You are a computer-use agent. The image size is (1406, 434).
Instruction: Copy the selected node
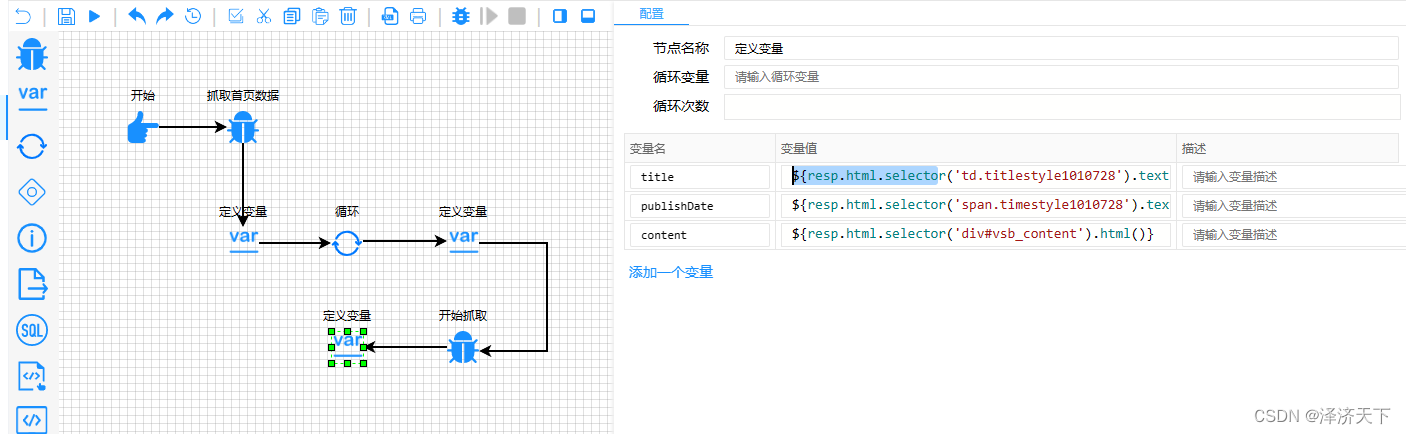292,16
